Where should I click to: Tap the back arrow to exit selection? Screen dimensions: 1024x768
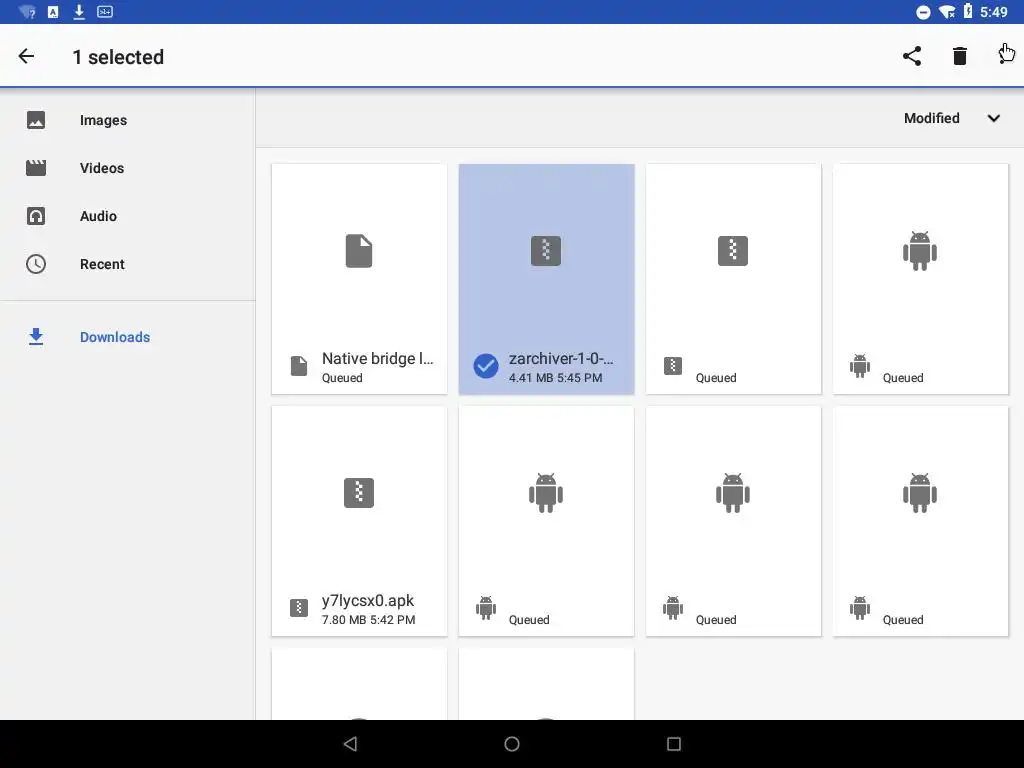click(x=26, y=57)
